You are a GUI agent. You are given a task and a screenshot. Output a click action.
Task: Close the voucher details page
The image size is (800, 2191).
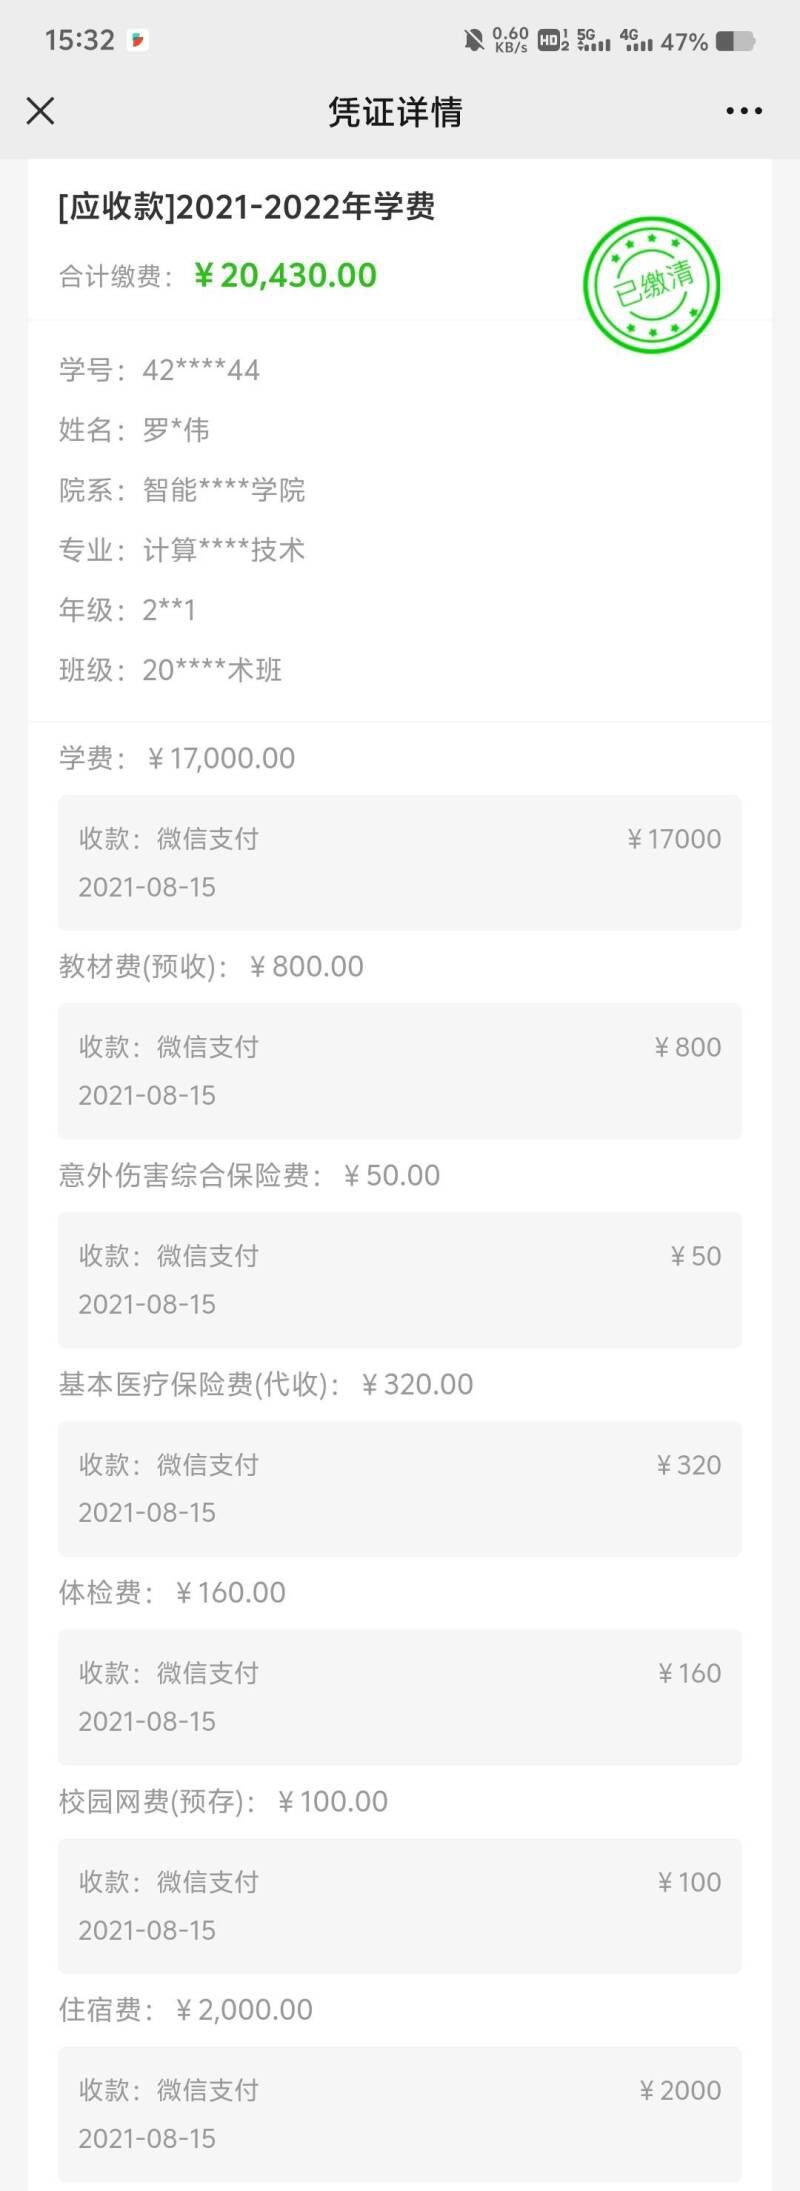(x=40, y=111)
